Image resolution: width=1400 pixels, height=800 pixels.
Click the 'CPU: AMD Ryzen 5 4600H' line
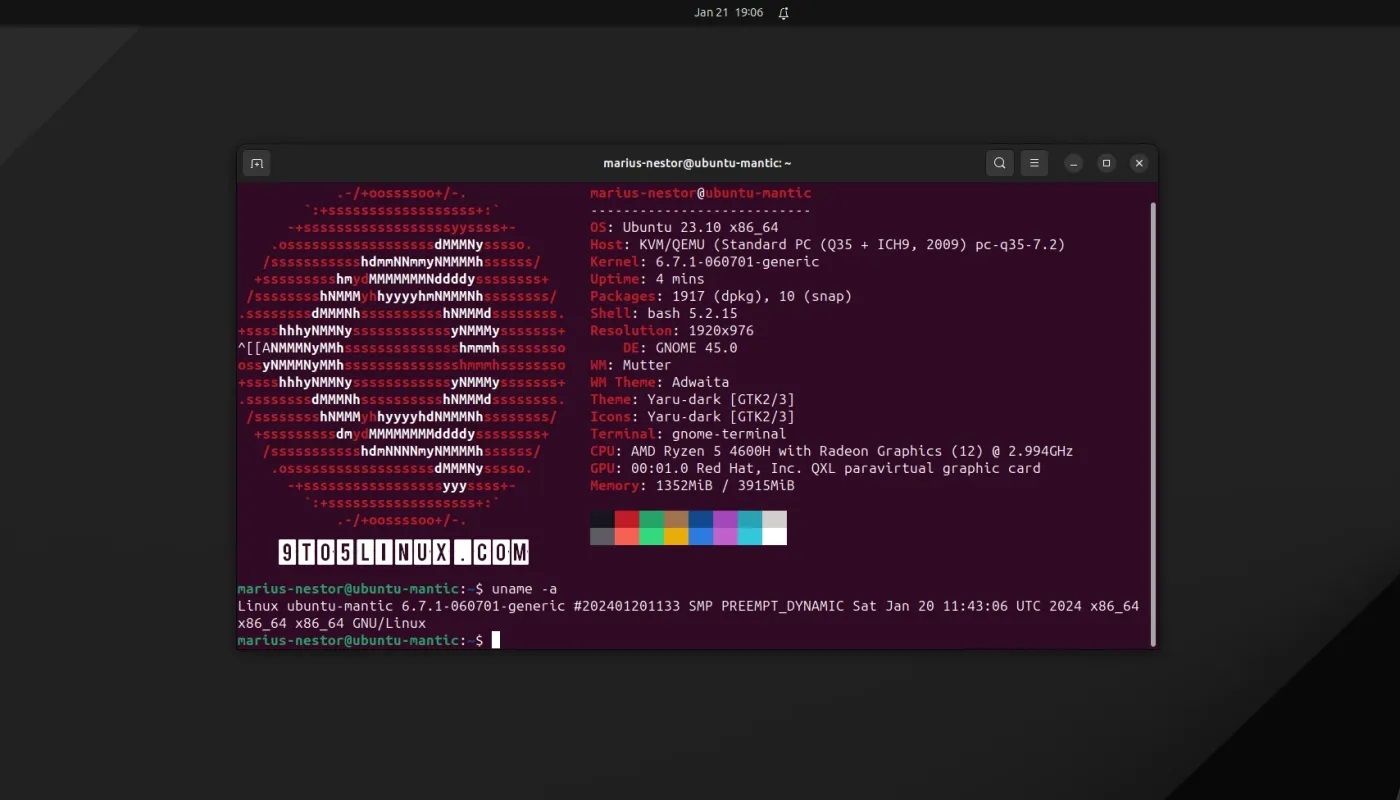coord(831,451)
